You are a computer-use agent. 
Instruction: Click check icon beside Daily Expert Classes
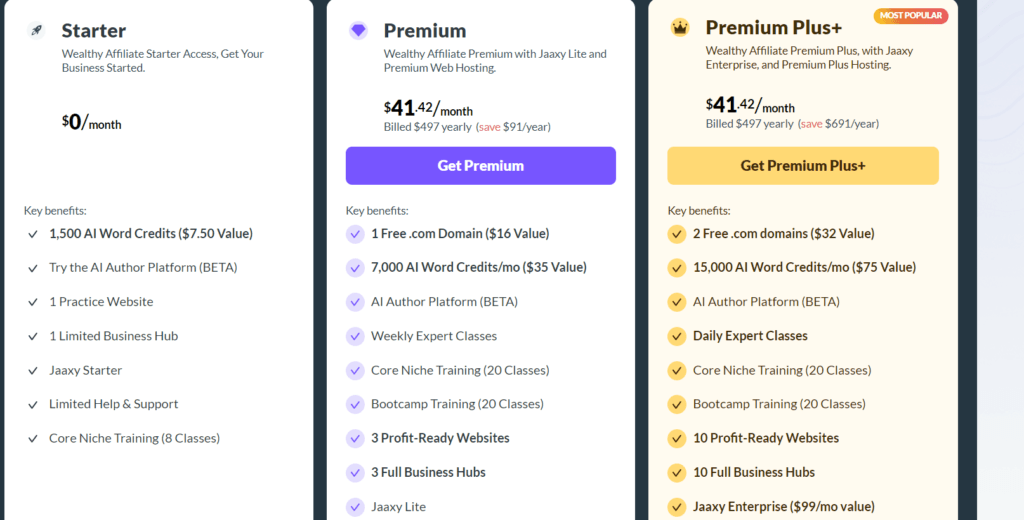point(677,336)
